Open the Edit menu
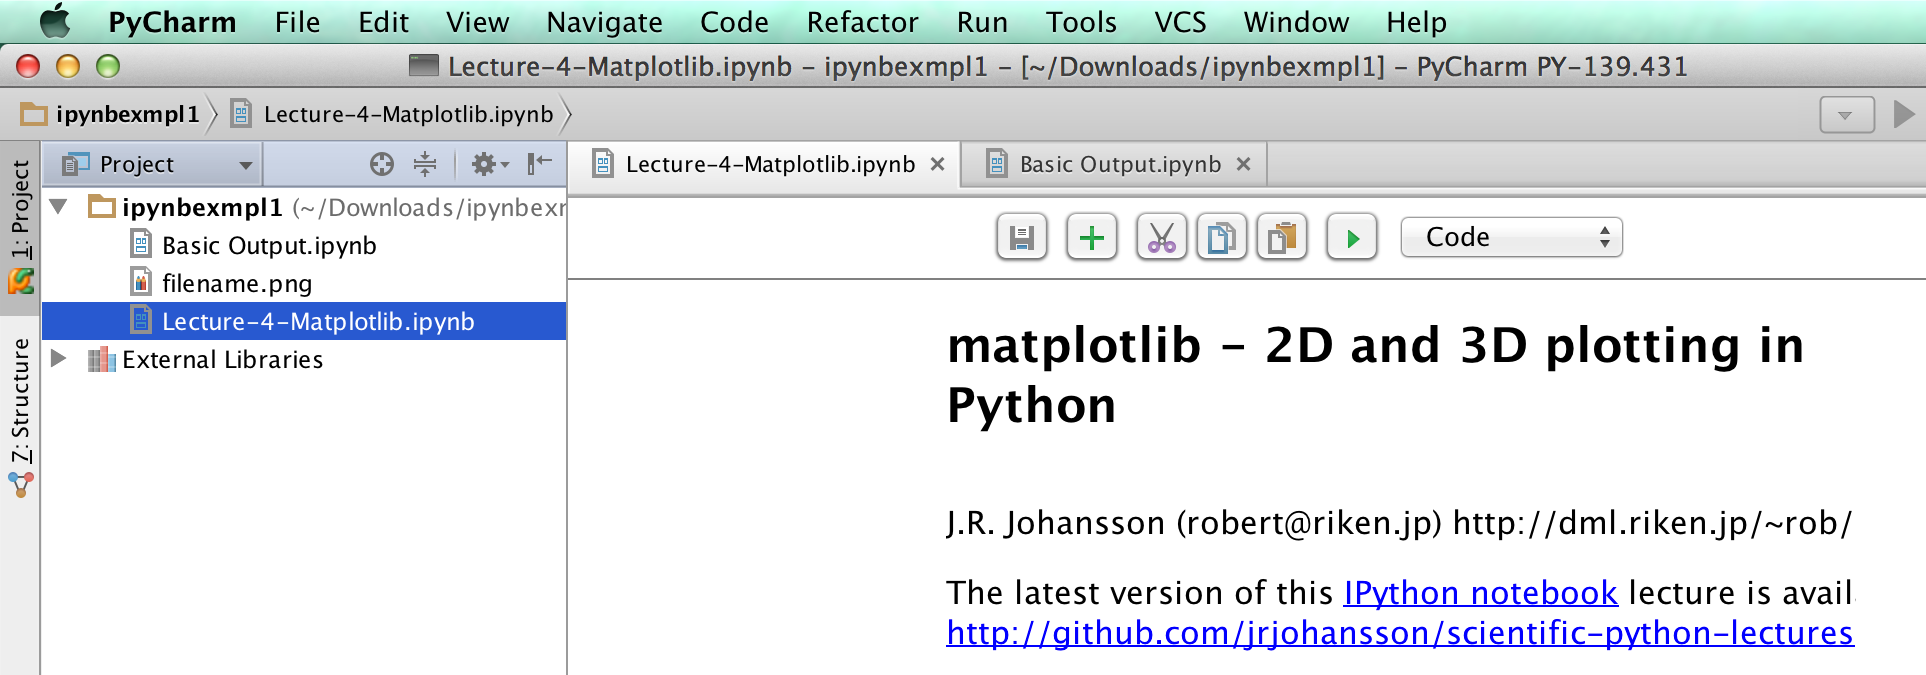The image size is (1926, 675). click(x=383, y=22)
